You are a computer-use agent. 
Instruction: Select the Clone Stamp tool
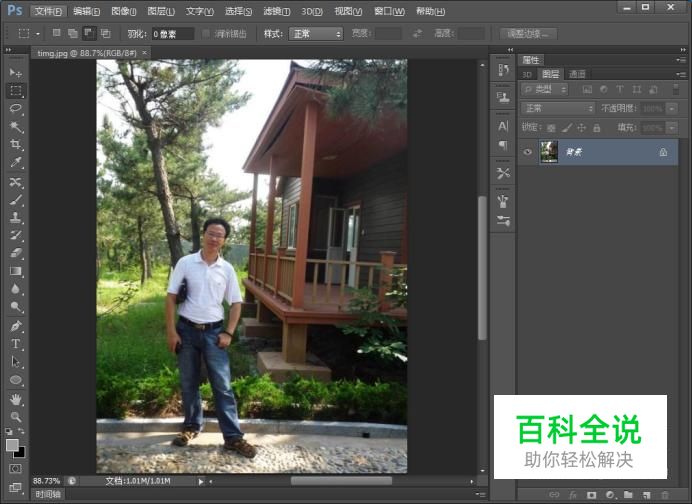pos(16,217)
